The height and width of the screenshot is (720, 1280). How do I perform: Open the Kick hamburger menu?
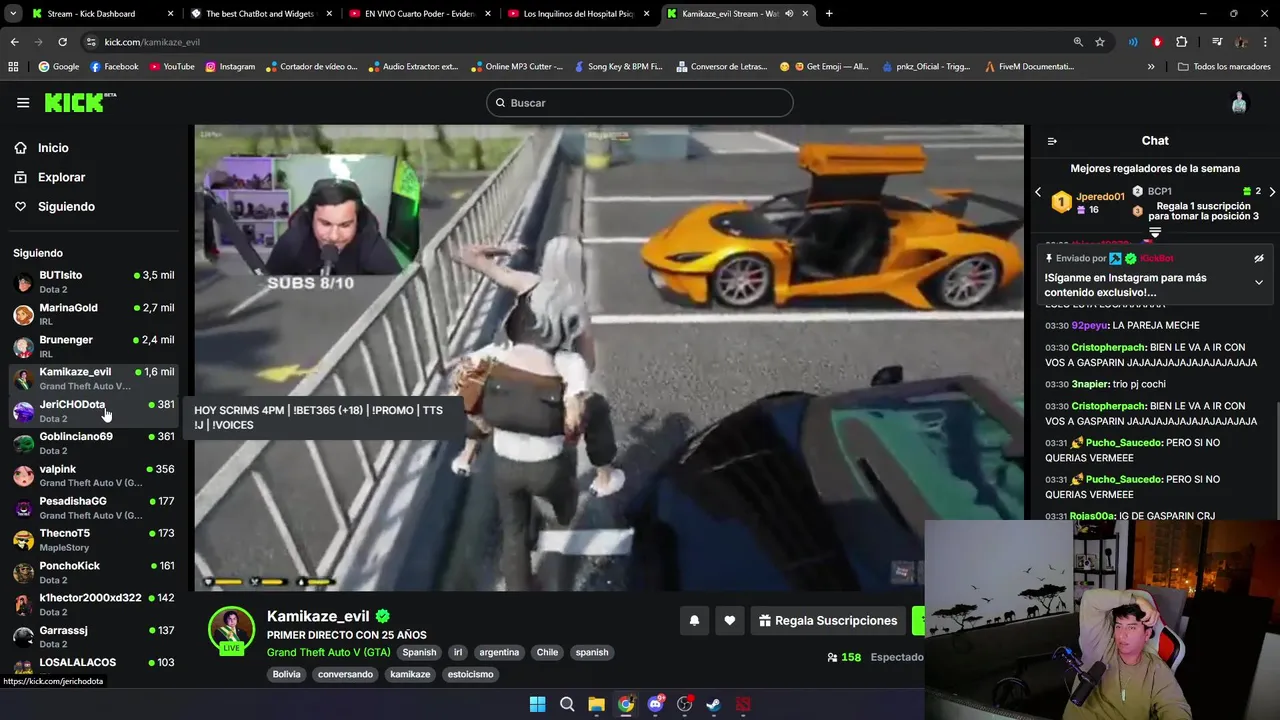point(23,102)
